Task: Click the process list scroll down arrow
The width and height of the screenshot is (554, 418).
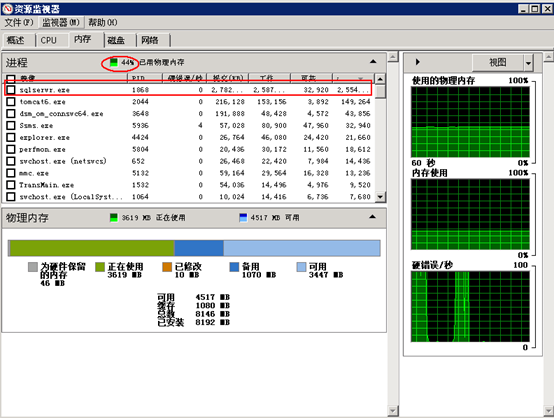Action: [380, 197]
